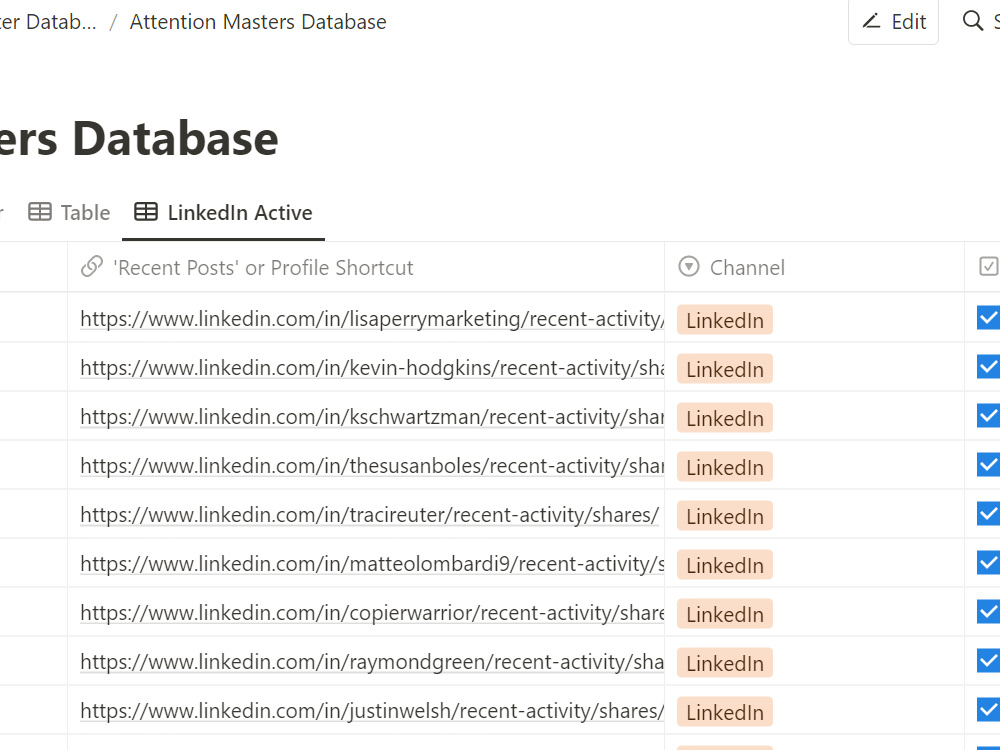
Task: Click the Channel select-type icon
Action: point(689,267)
